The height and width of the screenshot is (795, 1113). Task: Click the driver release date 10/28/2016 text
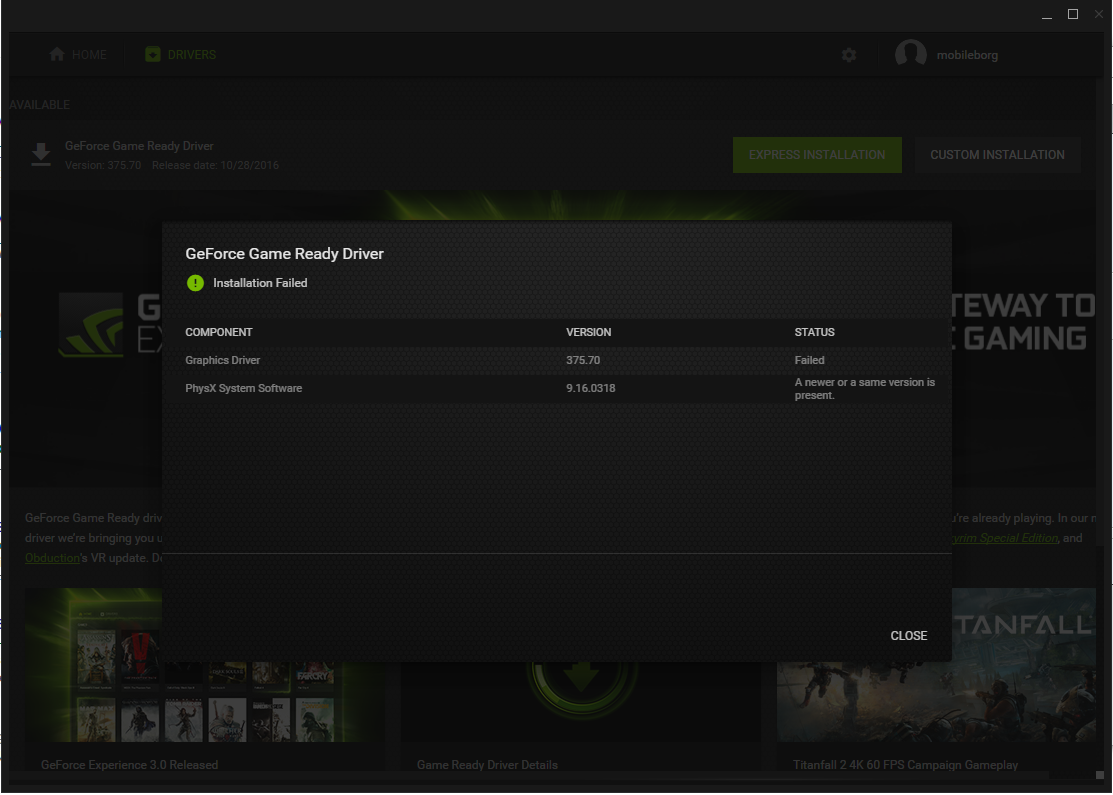(215, 165)
